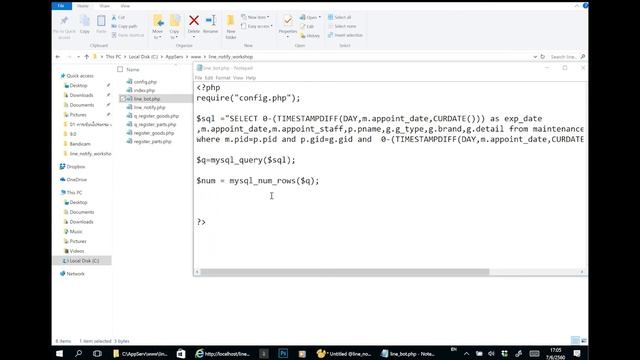Open Action Center notifications icon

(x=577, y=353)
